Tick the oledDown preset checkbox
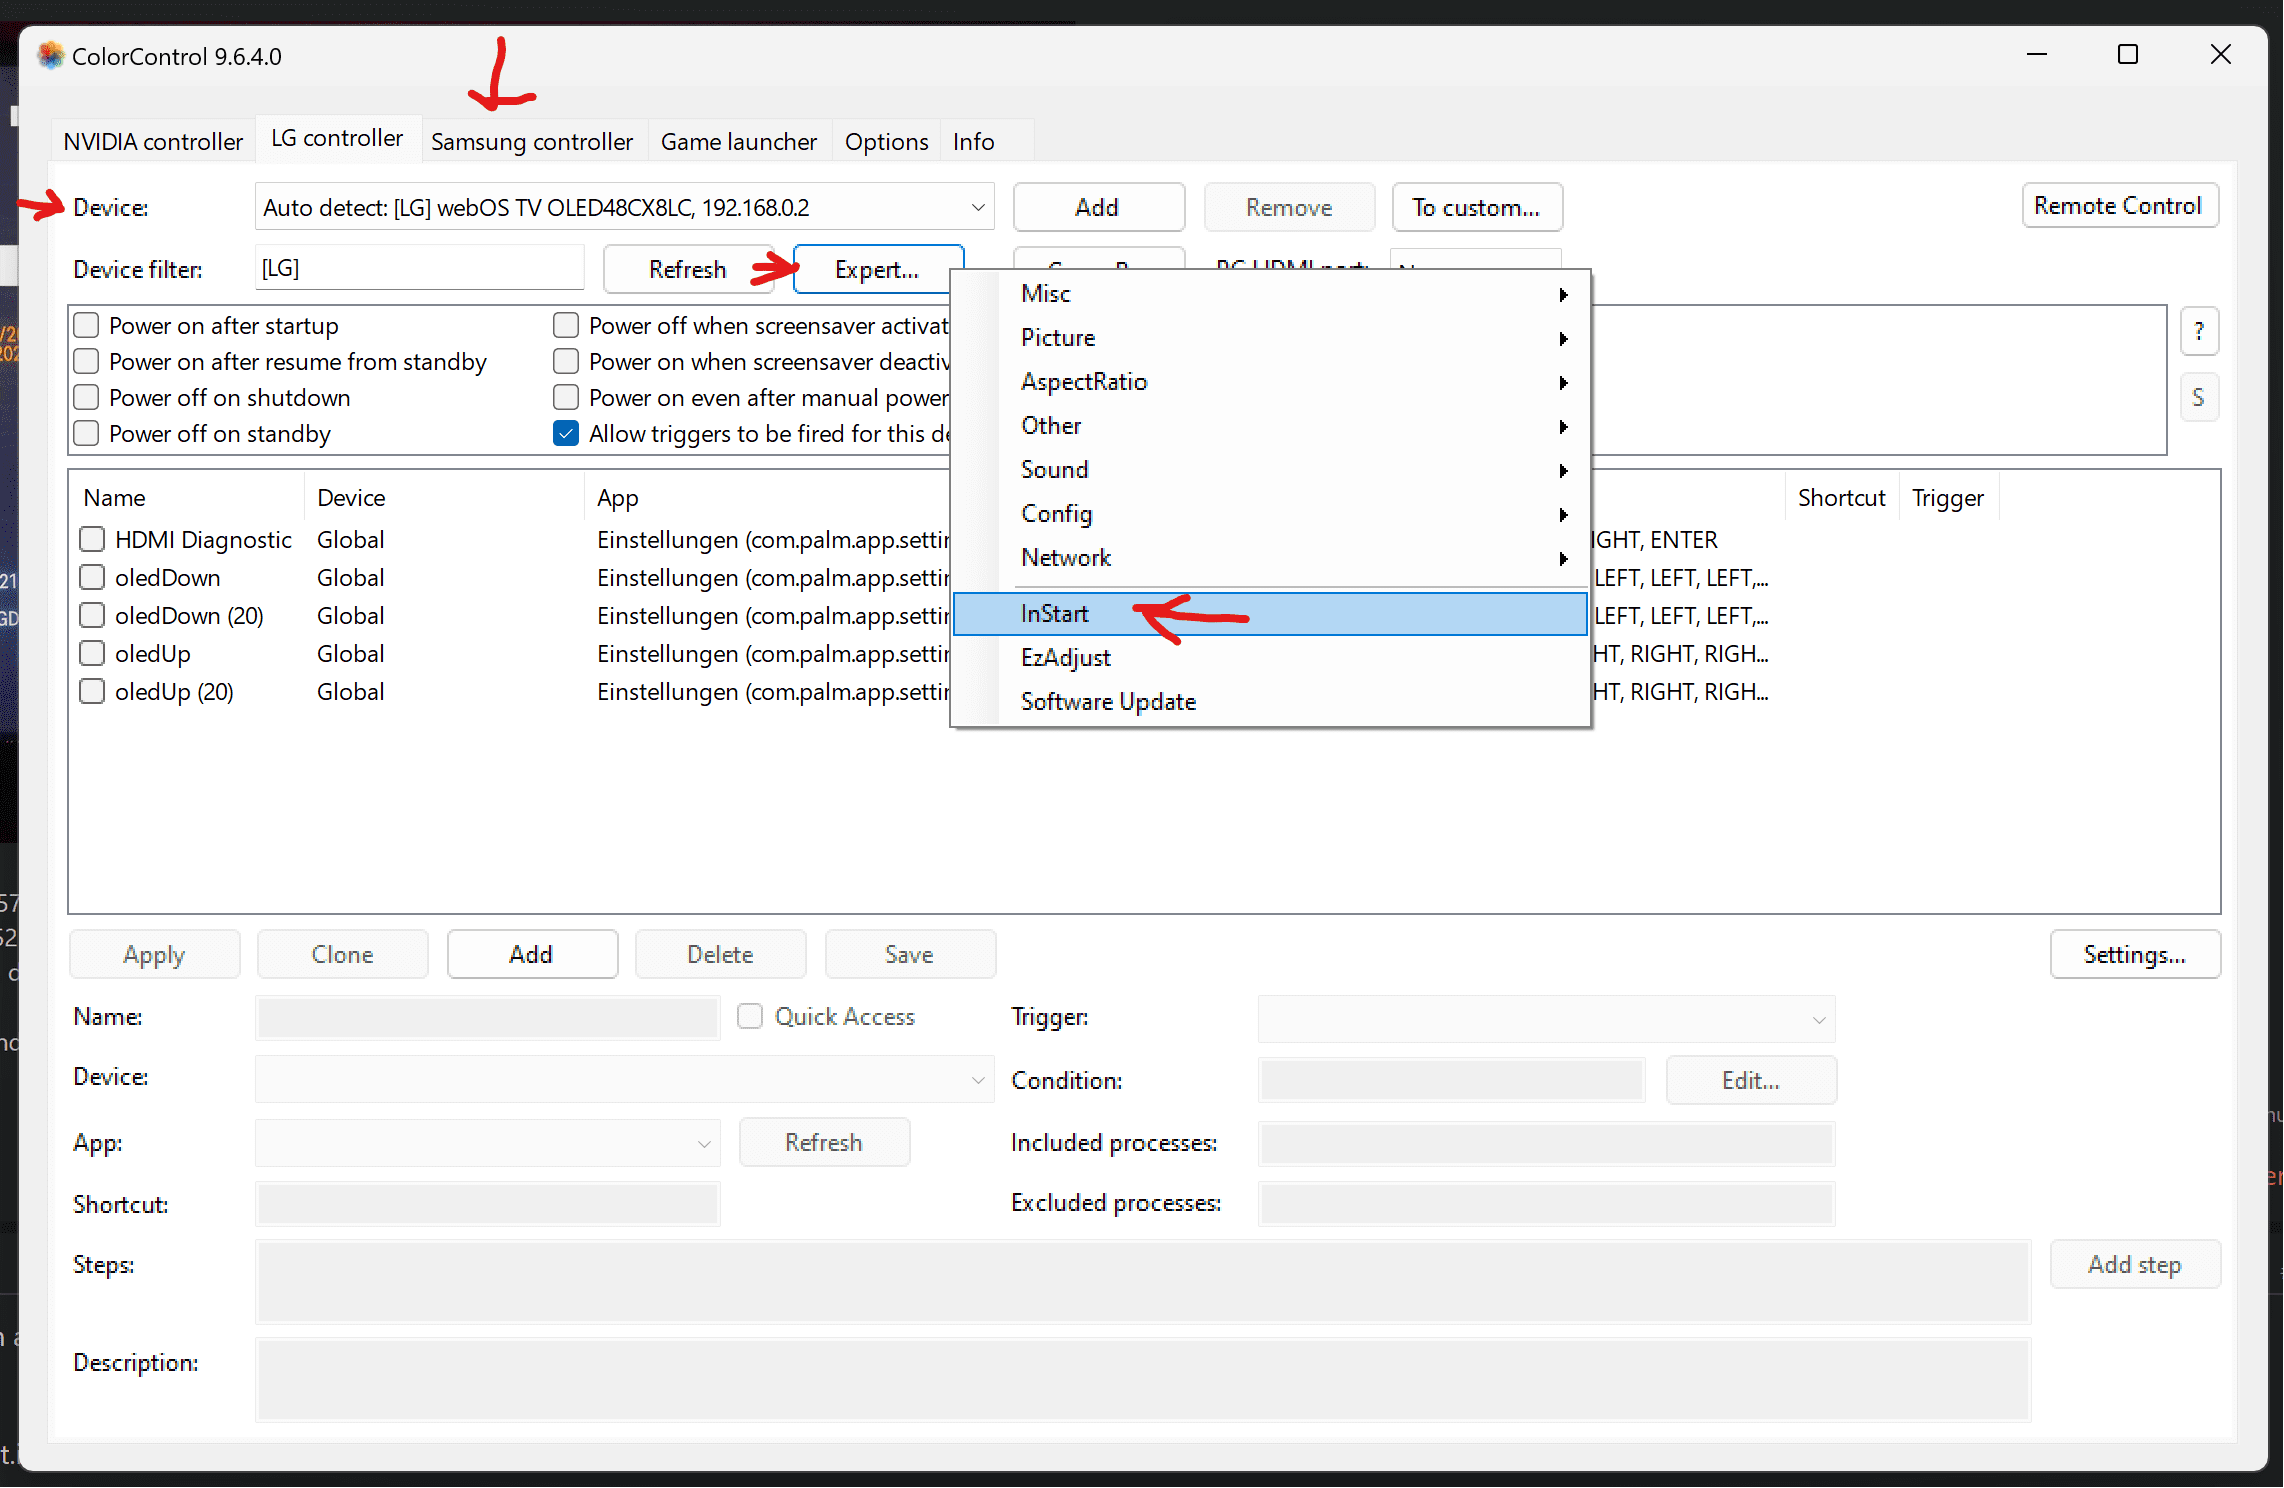The height and width of the screenshot is (1488, 2284). click(92, 577)
